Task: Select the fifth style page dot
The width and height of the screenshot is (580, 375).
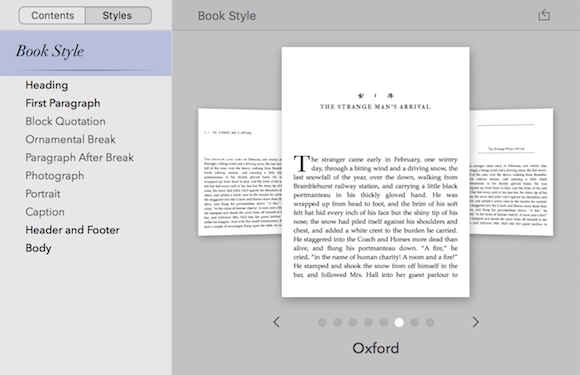Action: pos(384,322)
